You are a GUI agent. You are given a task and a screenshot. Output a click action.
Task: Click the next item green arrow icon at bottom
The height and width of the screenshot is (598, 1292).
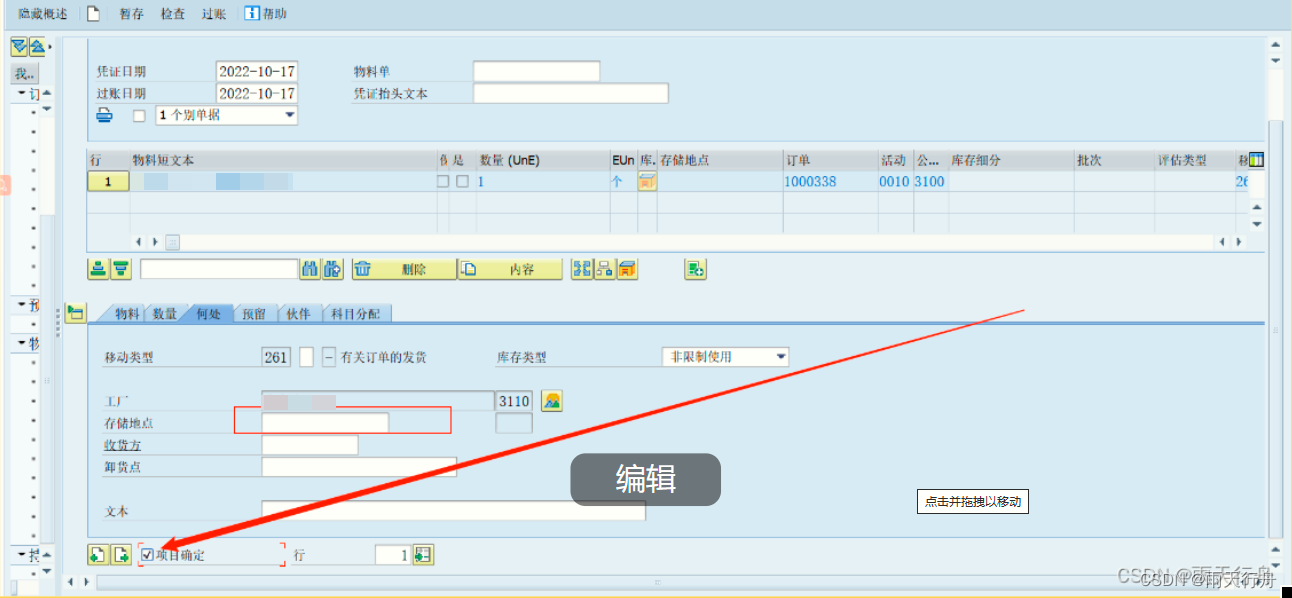point(119,554)
